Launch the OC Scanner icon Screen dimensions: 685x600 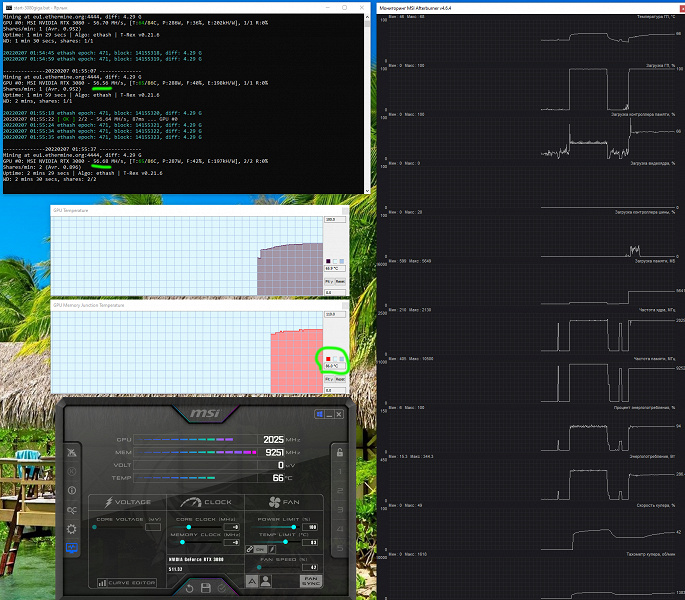point(72,510)
